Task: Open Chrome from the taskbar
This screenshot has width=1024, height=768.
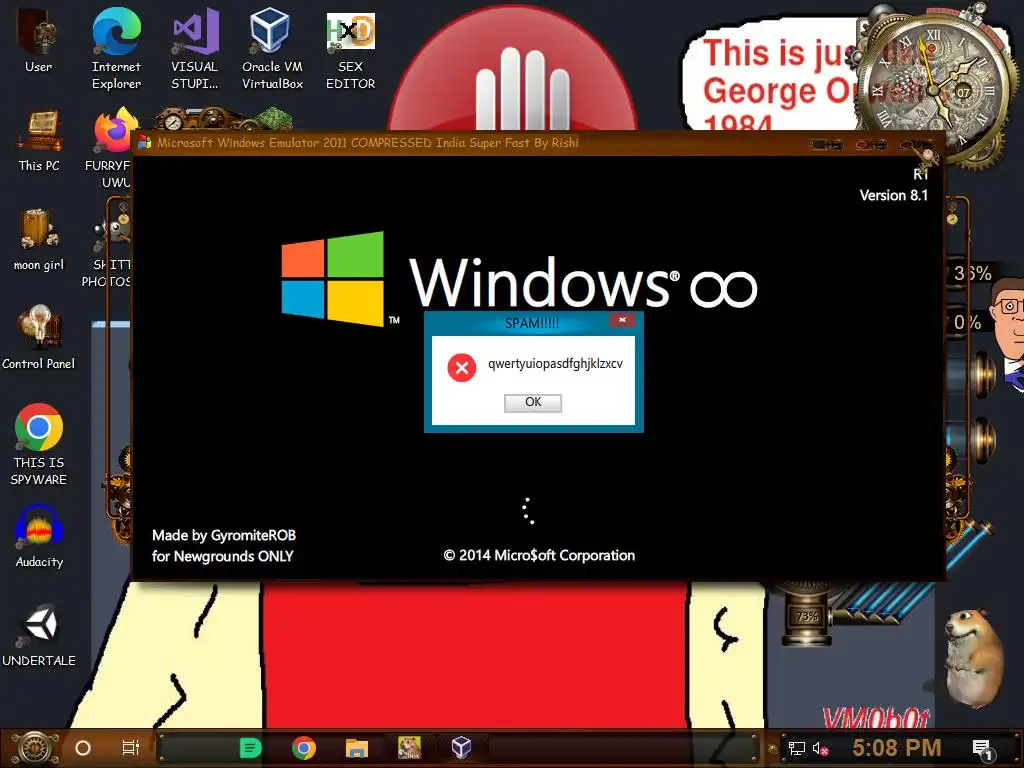Action: point(304,748)
